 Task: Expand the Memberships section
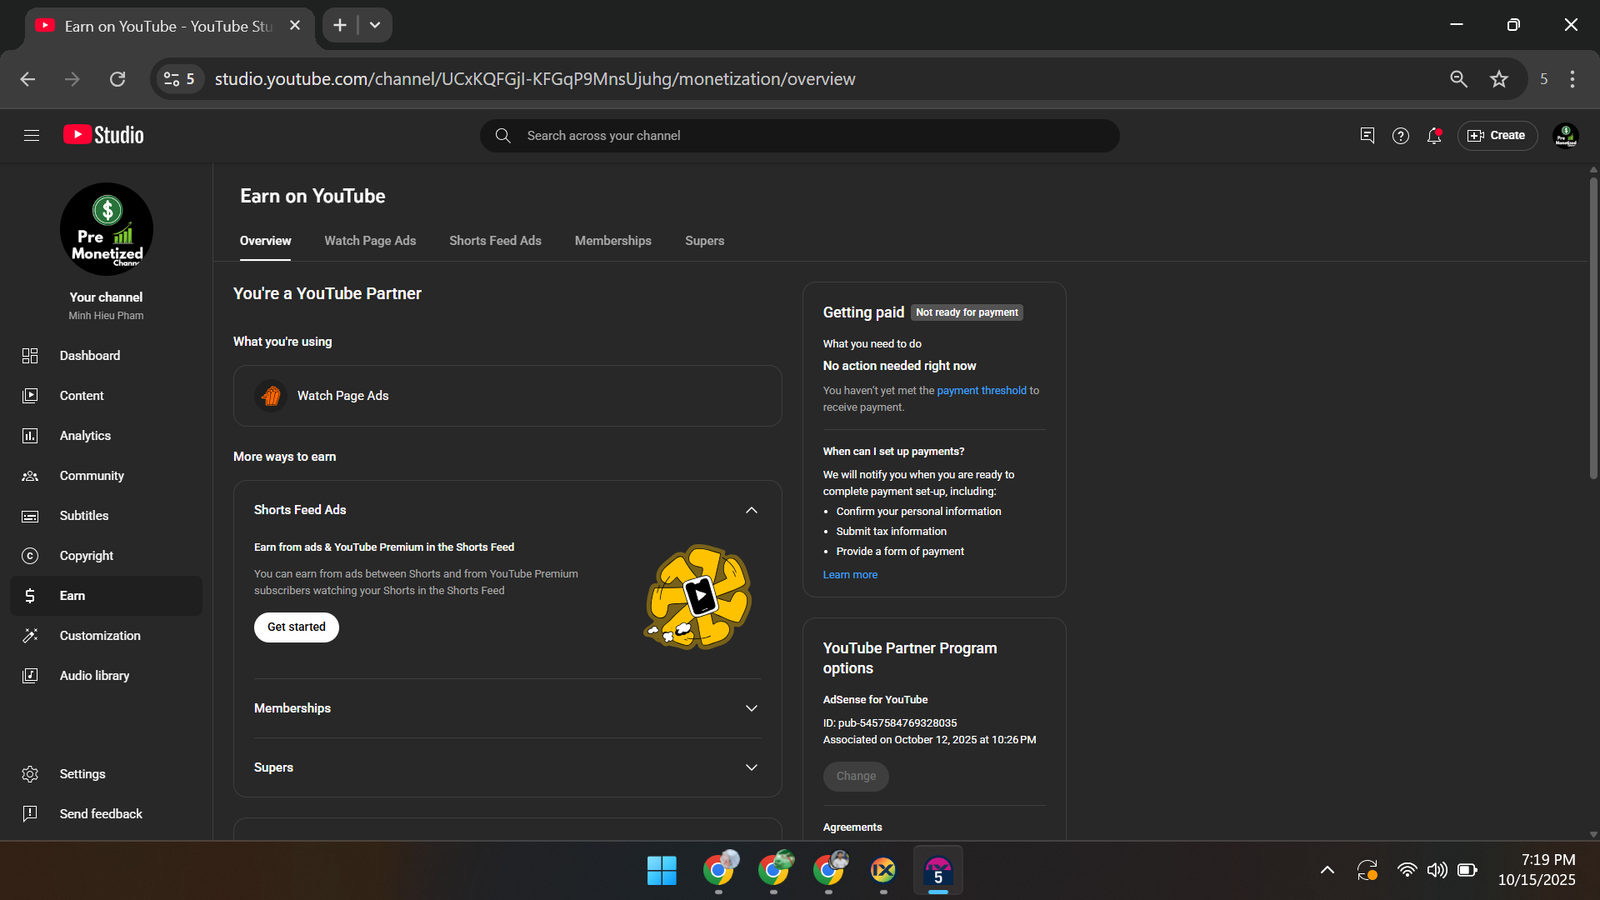click(751, 708)
